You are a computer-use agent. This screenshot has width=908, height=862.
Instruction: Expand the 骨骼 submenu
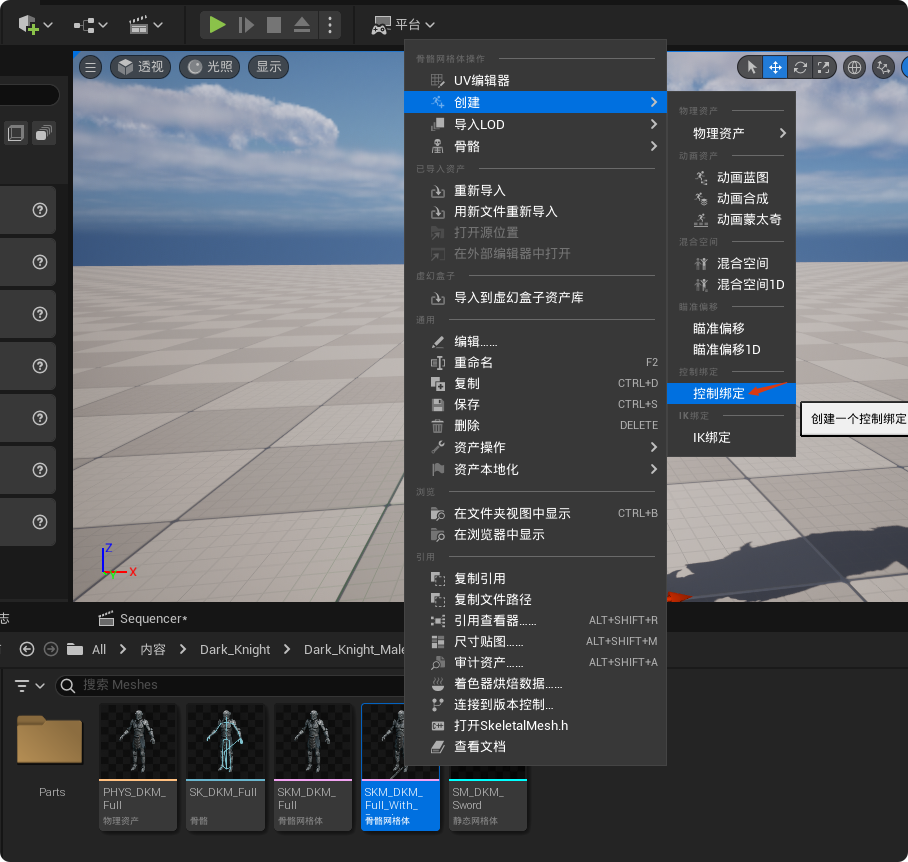pyautogui.click(x=535, y=146)
